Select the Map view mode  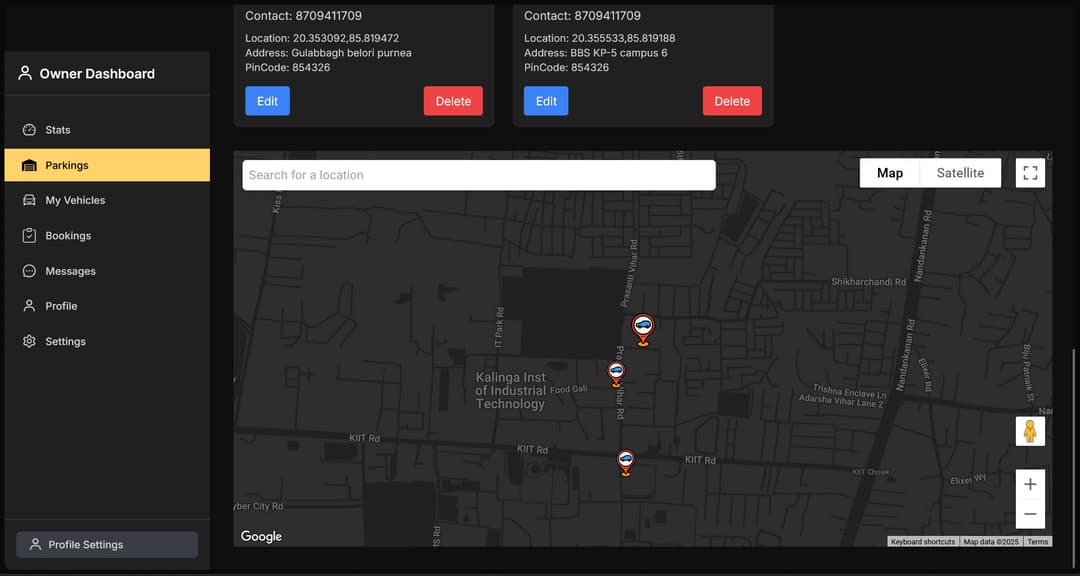tap(888, 172)
